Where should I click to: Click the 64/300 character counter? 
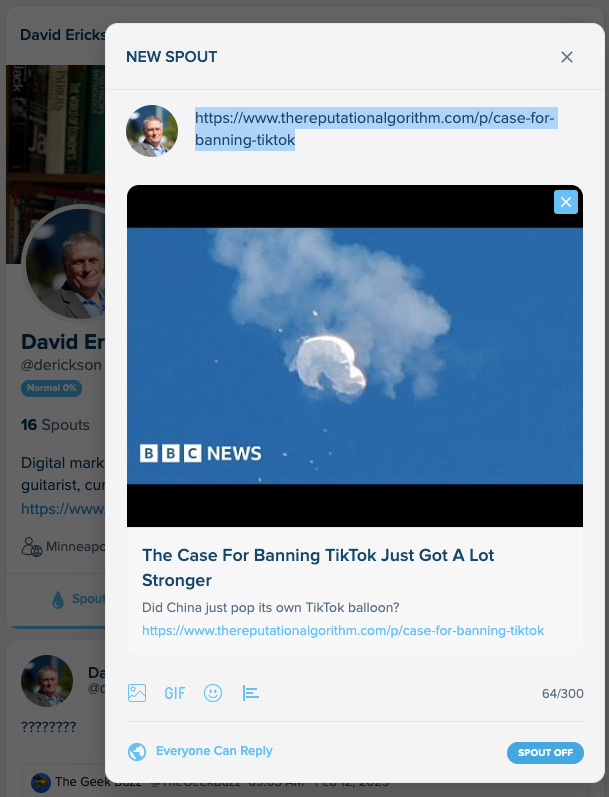562,693
